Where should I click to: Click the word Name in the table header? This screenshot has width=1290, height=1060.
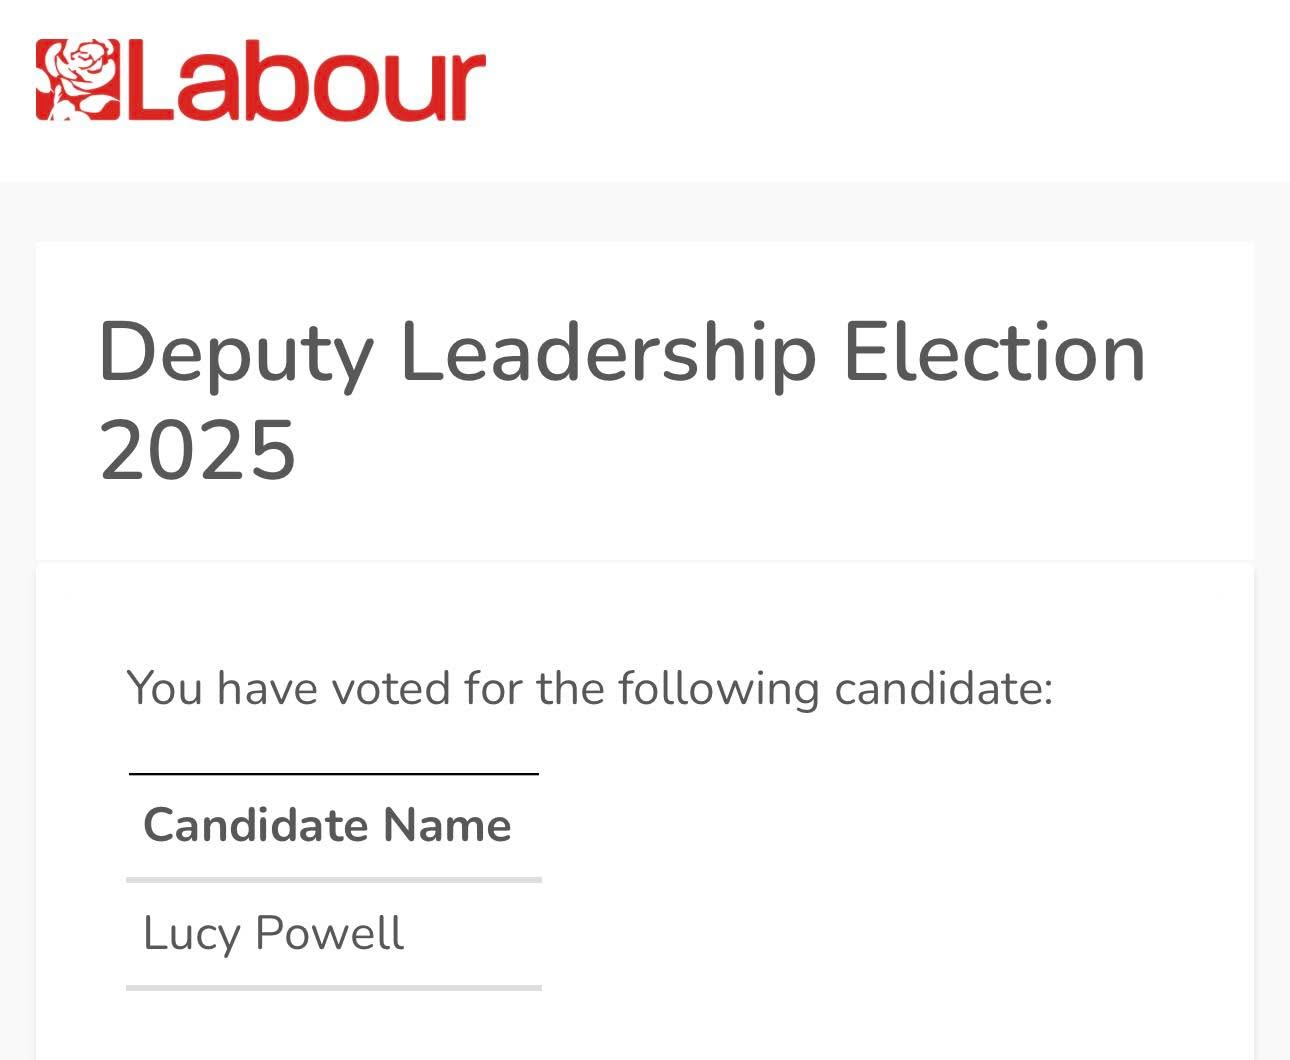tap(447, 826)
